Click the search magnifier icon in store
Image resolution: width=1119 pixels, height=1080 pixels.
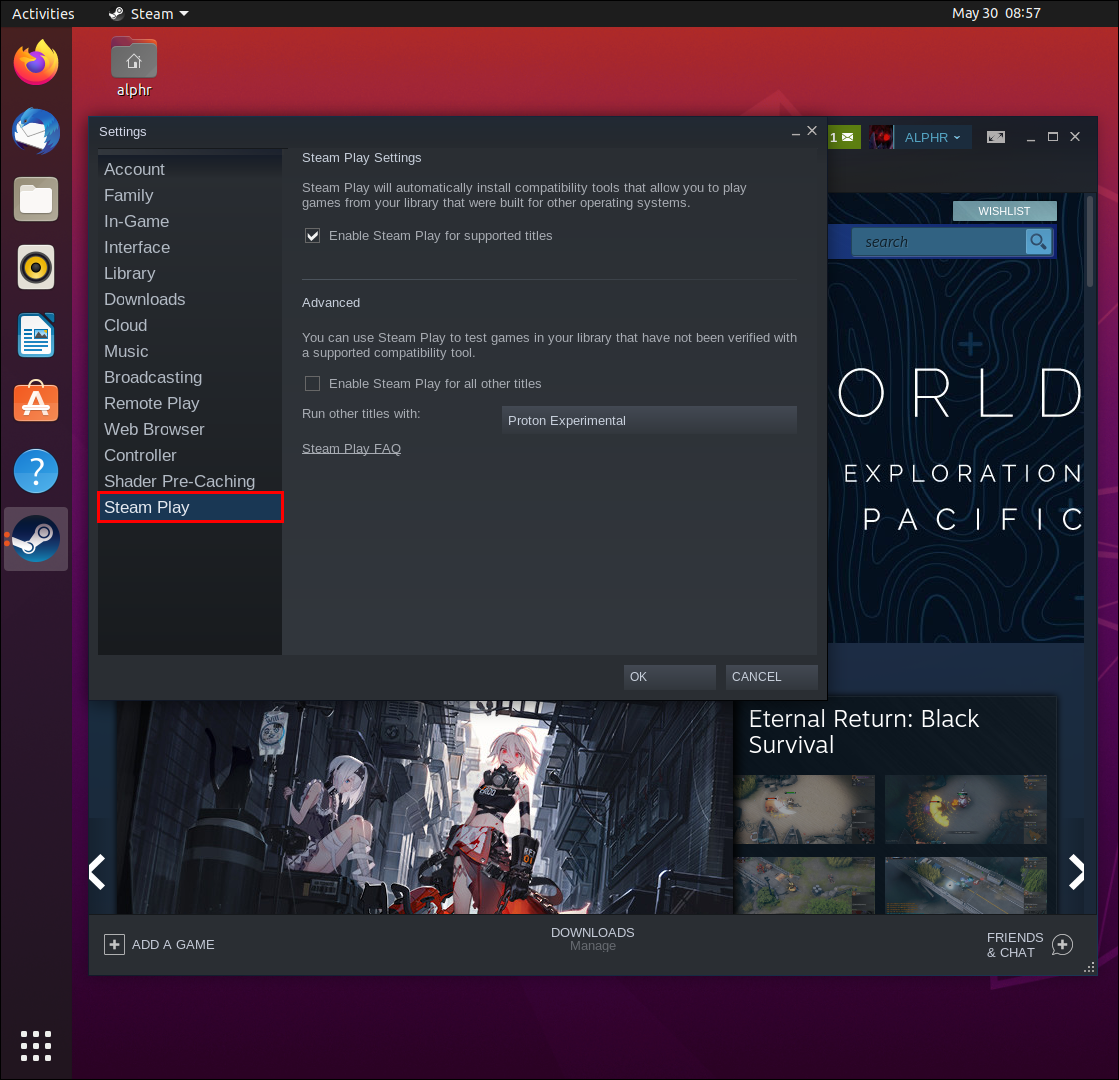1038,242
